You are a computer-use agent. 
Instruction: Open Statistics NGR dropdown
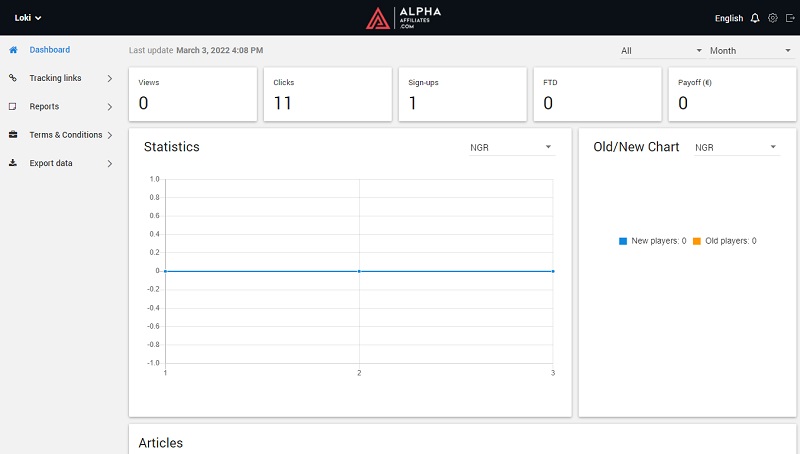(x=512, y=147)
